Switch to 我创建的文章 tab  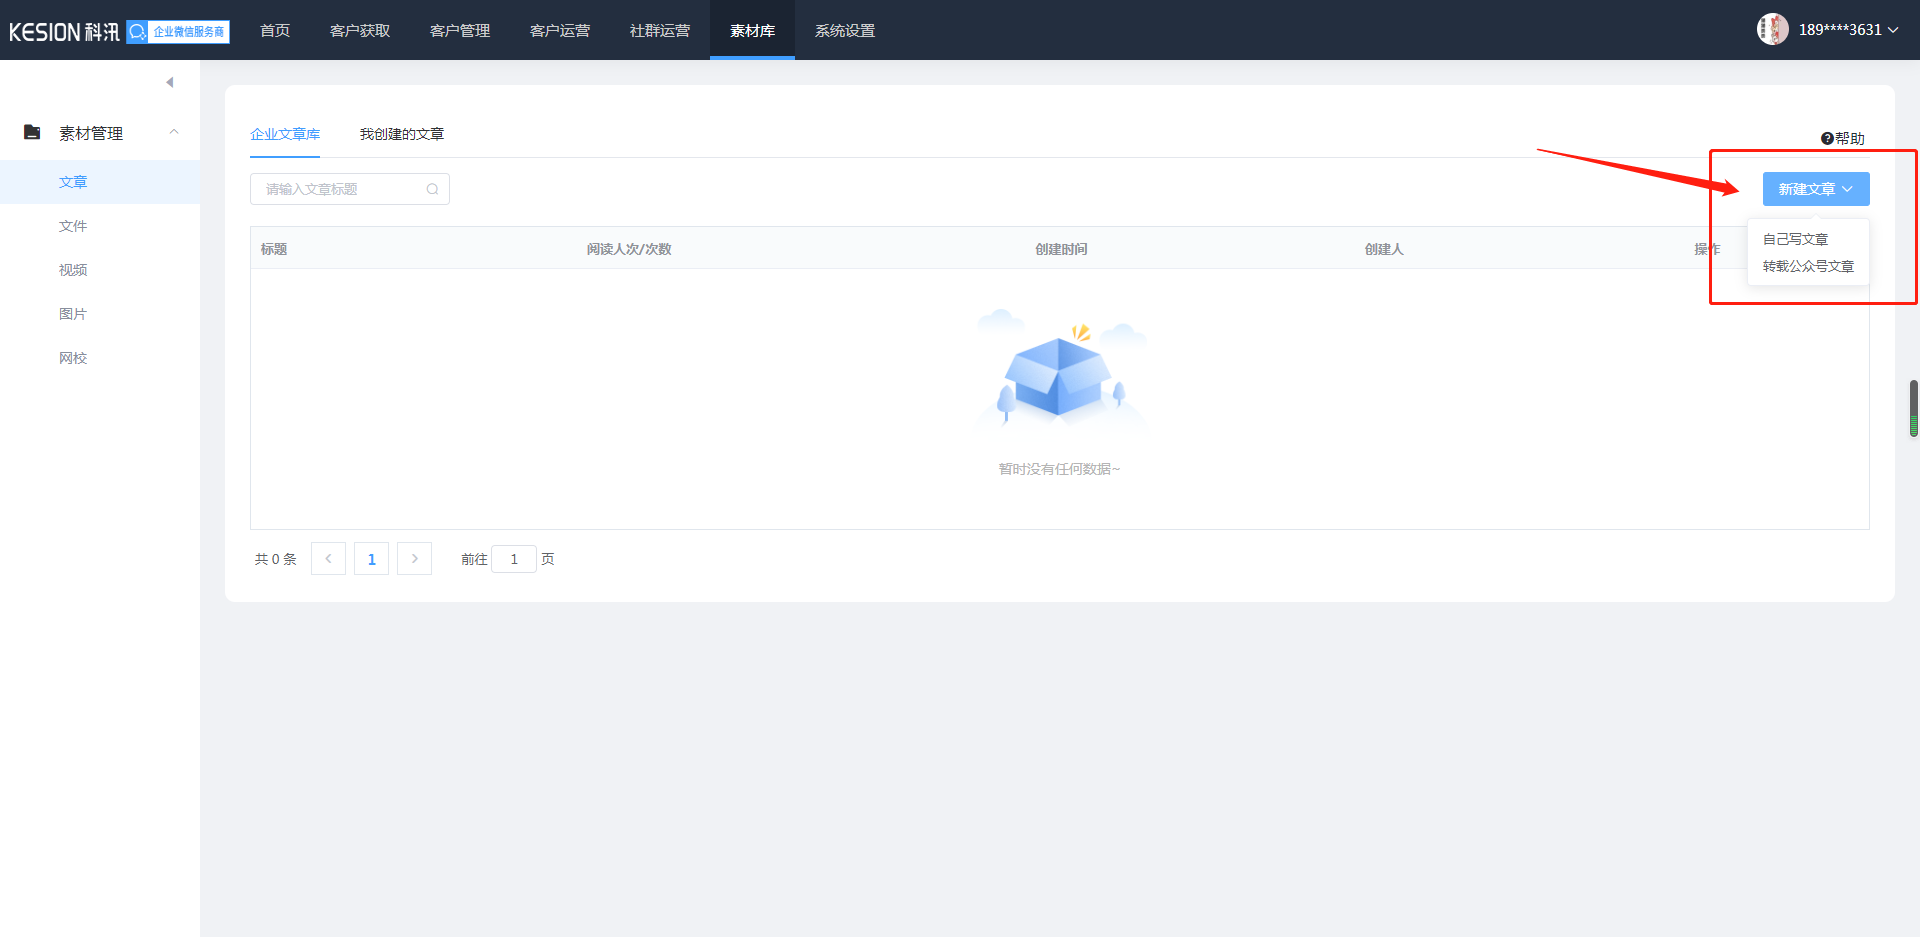(402, 134)
